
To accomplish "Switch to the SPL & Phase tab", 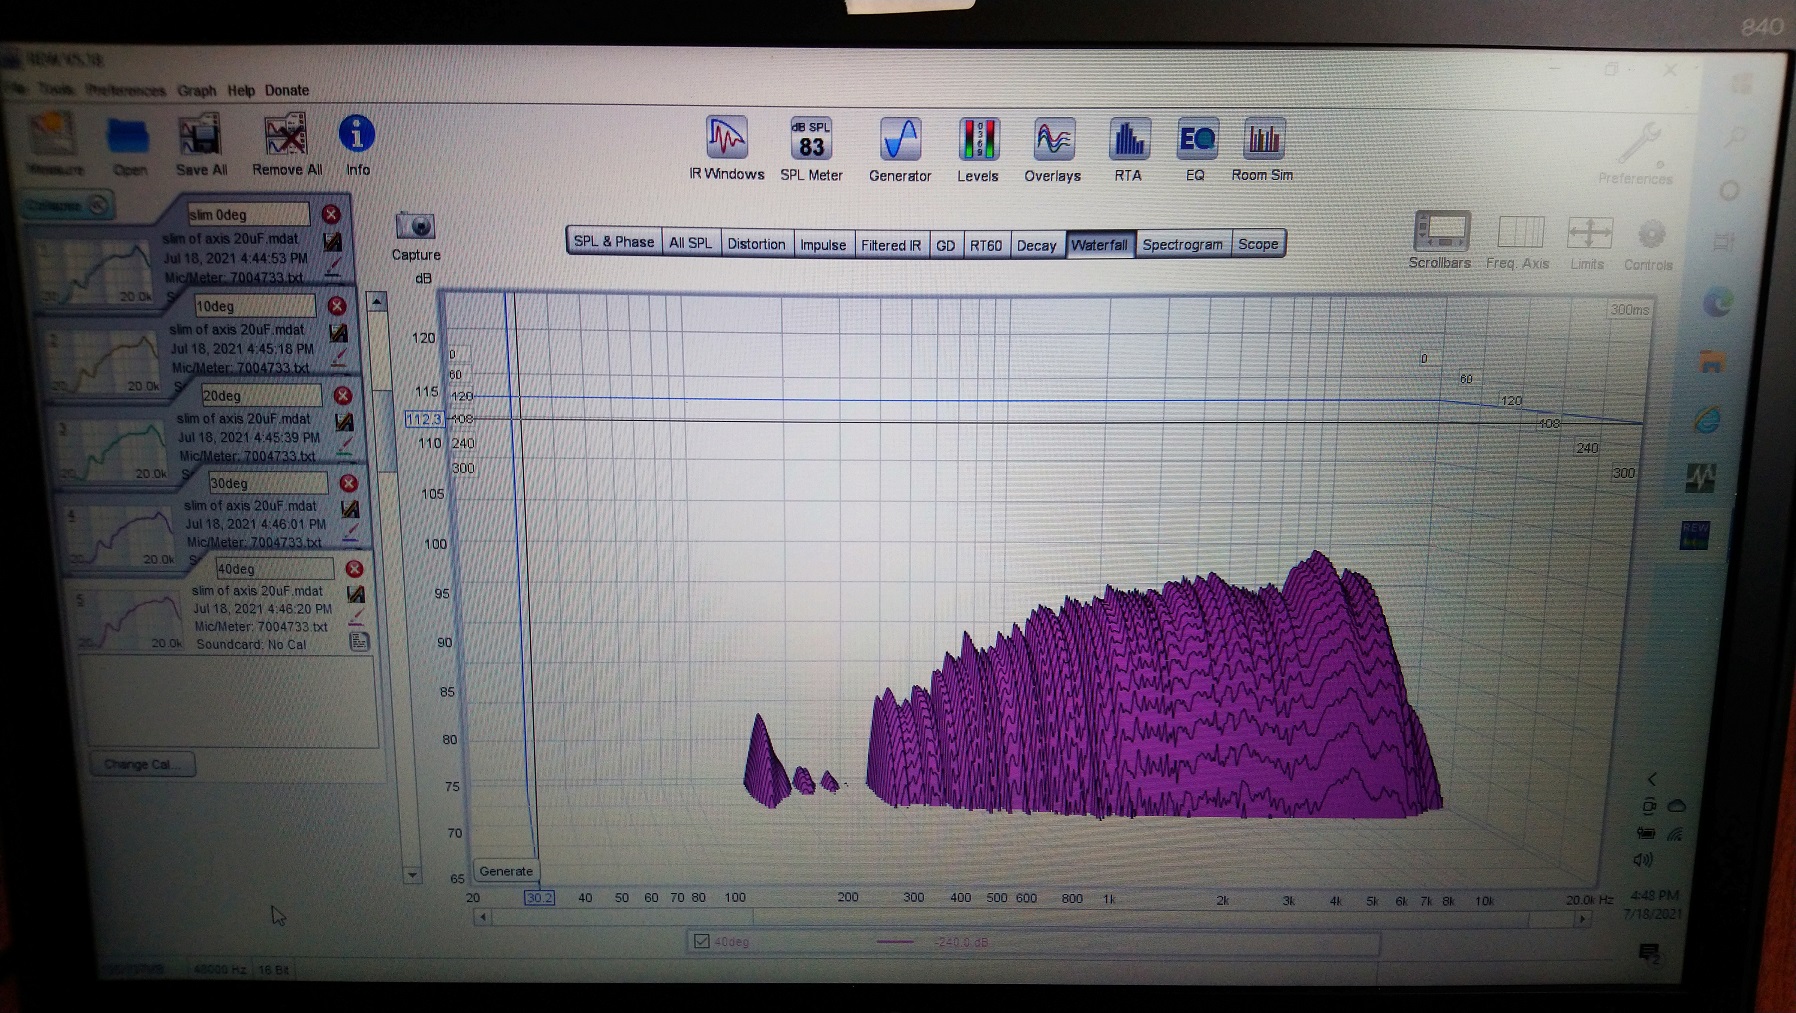I will click(614, 241).
